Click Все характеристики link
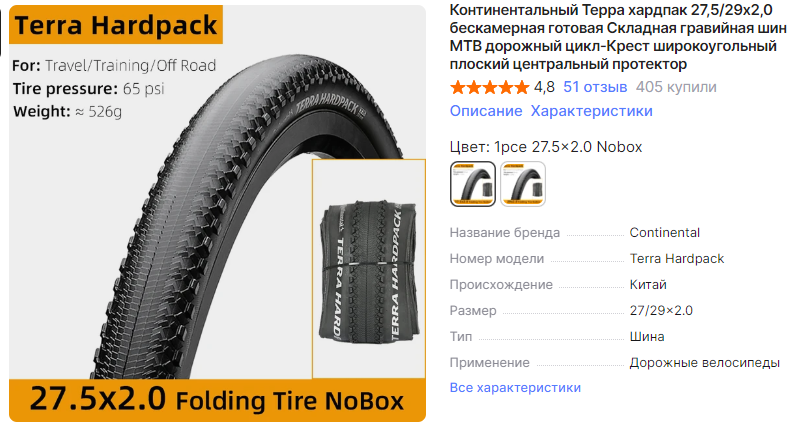 pyautogui.click(x=515, y=387)
